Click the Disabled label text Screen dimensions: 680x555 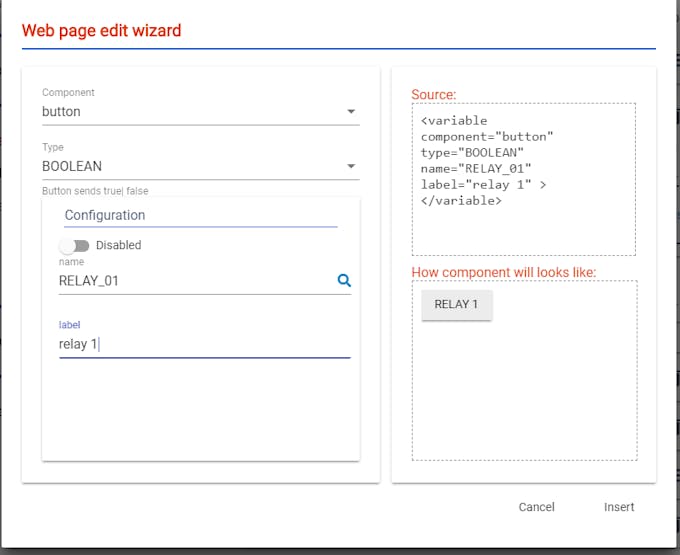pos(118,245)
